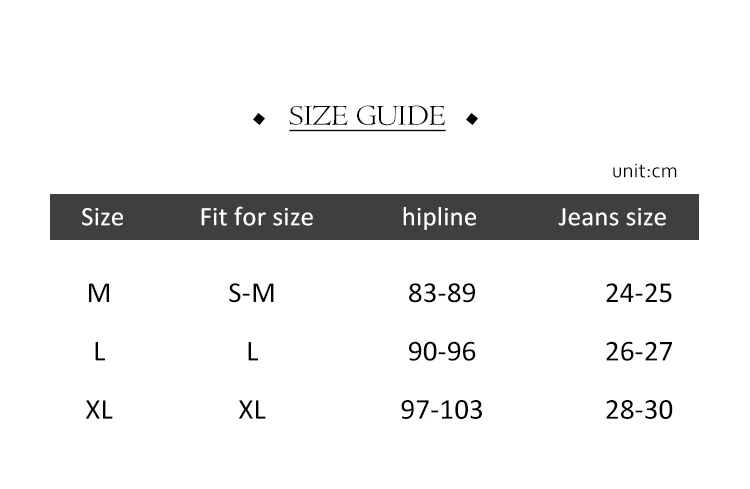
Task: Select the Fit for size column header
Action: click(x=257, y=217)
